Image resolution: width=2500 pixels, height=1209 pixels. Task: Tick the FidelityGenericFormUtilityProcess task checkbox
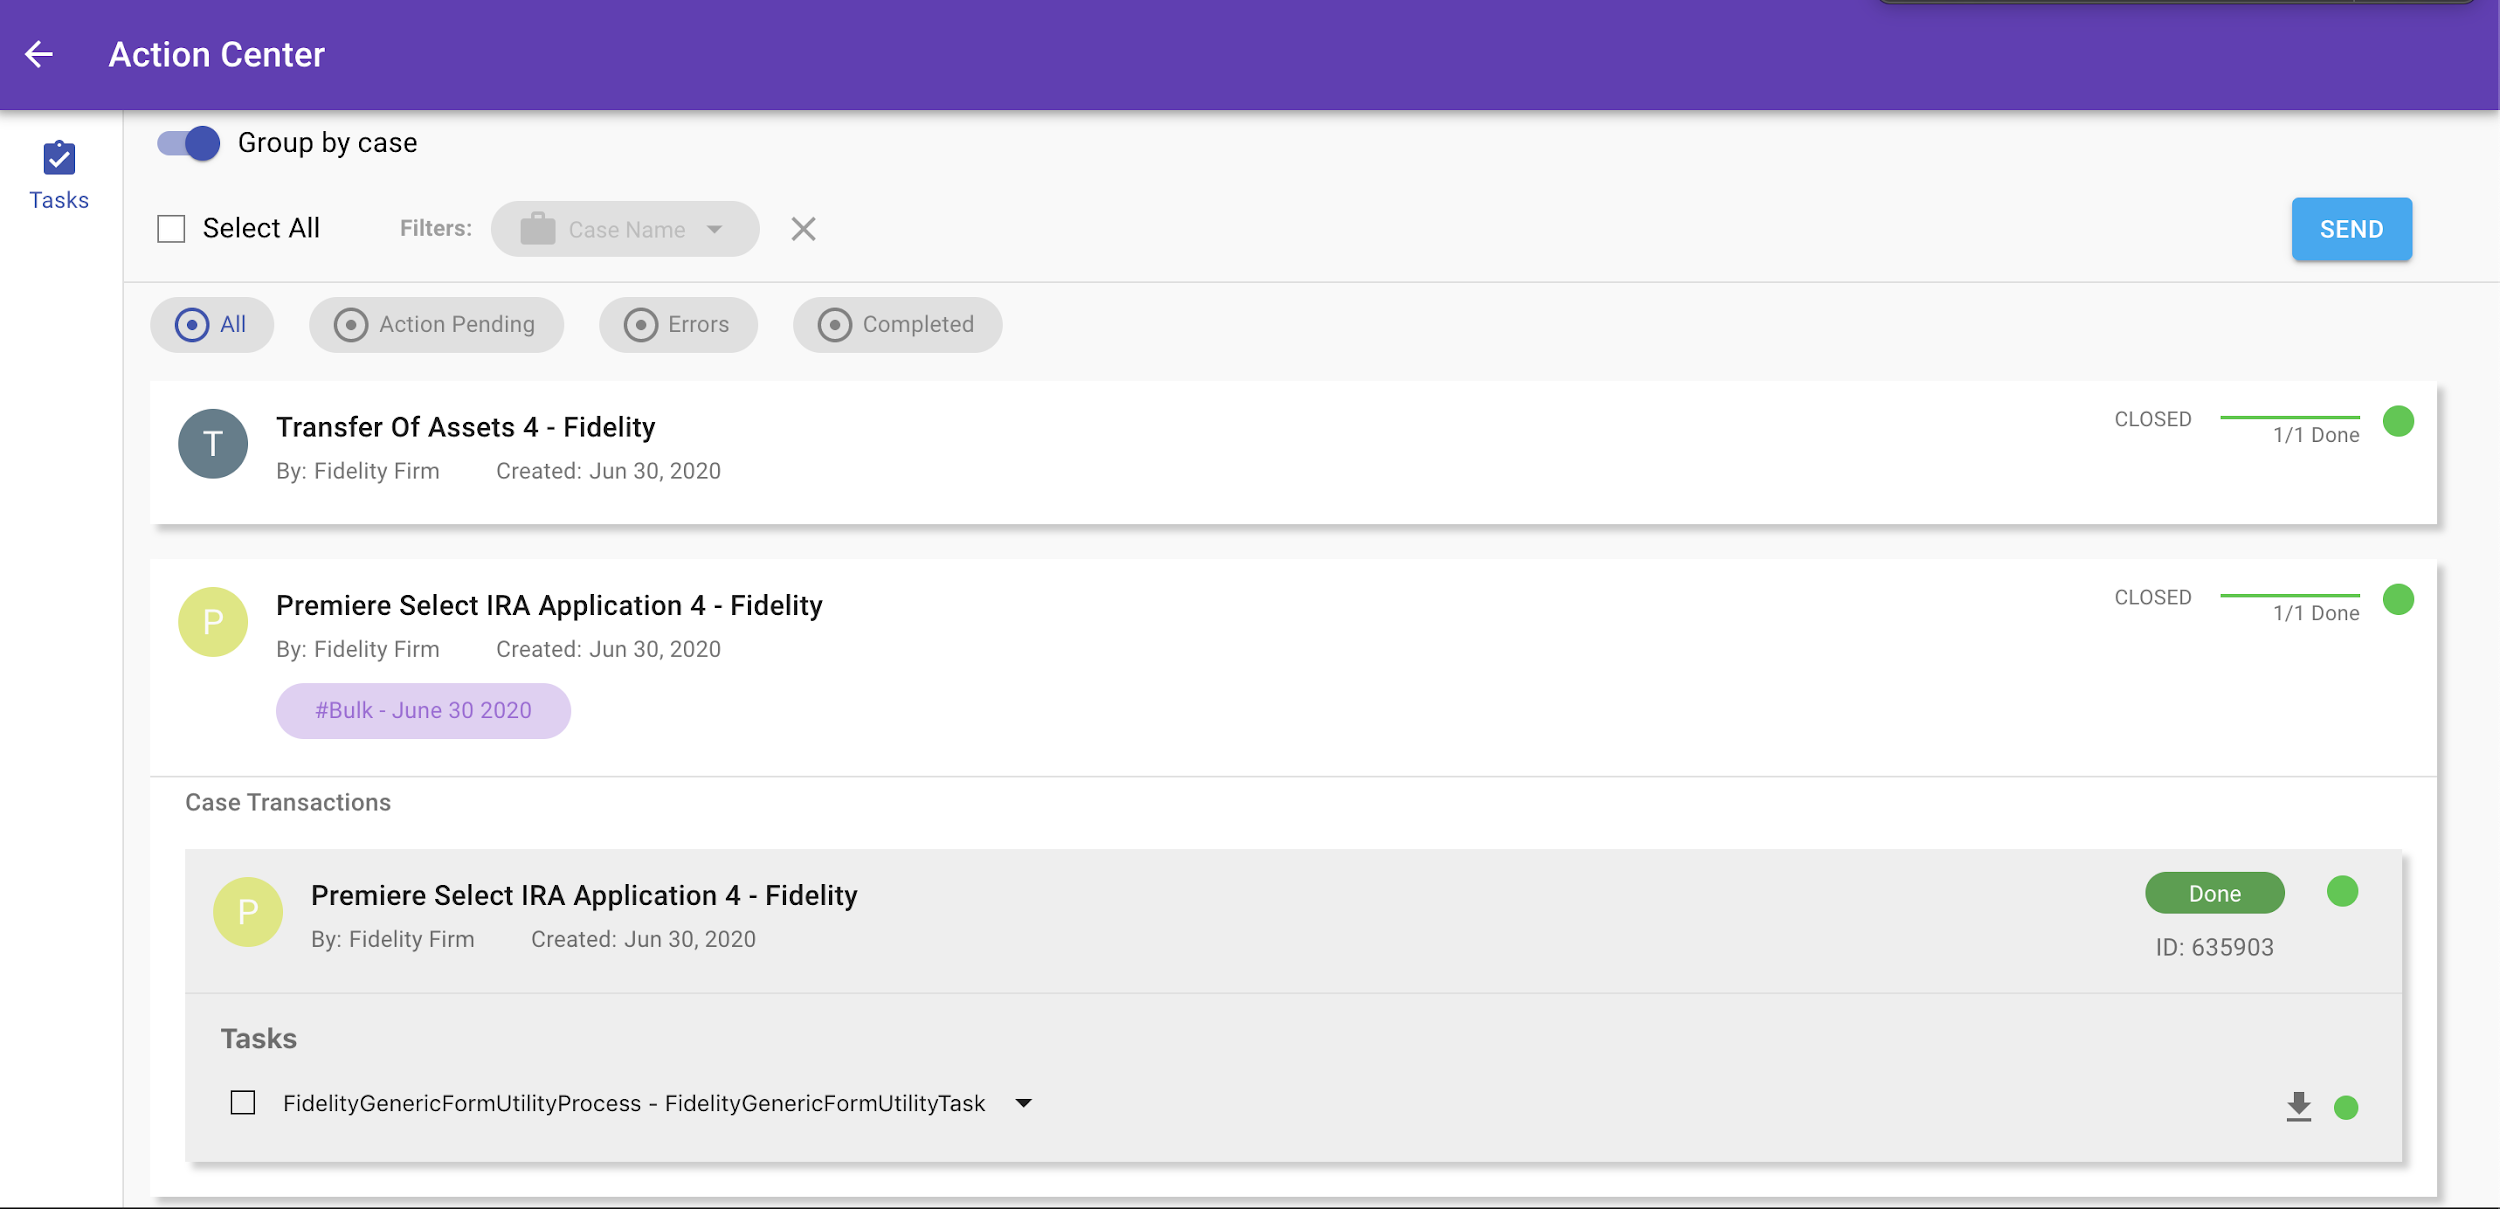pyautogui.click(x=243, y=1102)
